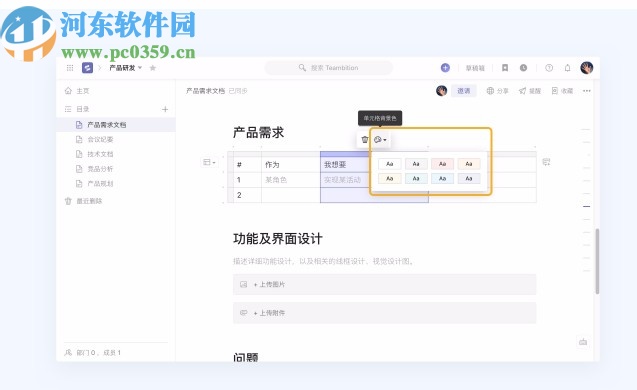Open the bookmark icon in top bar

coord(505,68)
